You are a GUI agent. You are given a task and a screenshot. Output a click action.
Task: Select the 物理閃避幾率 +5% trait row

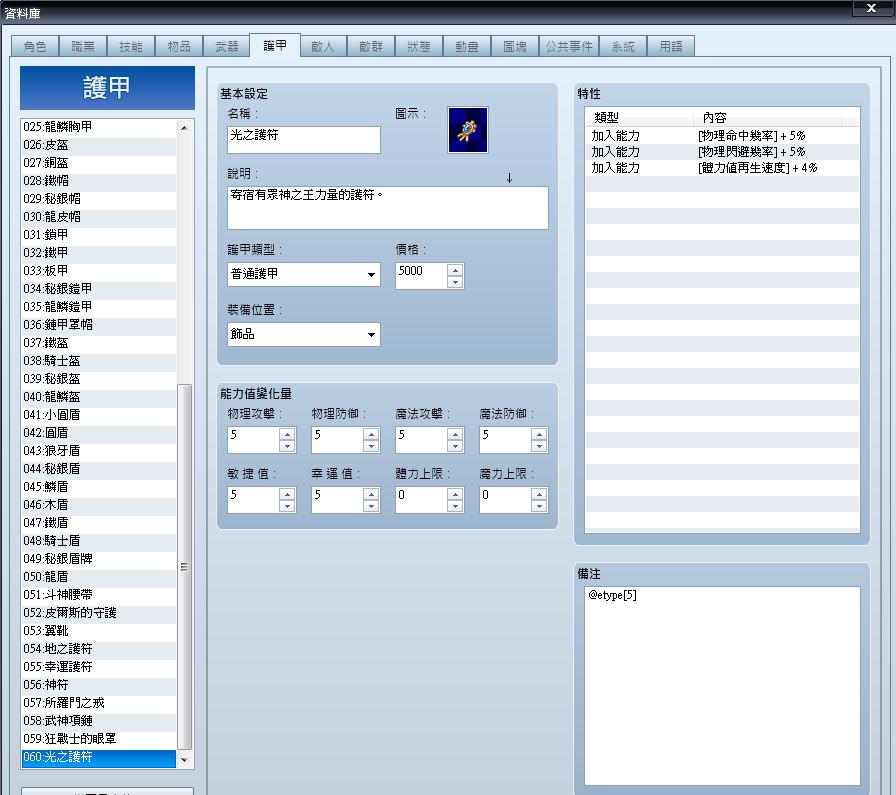722,152
